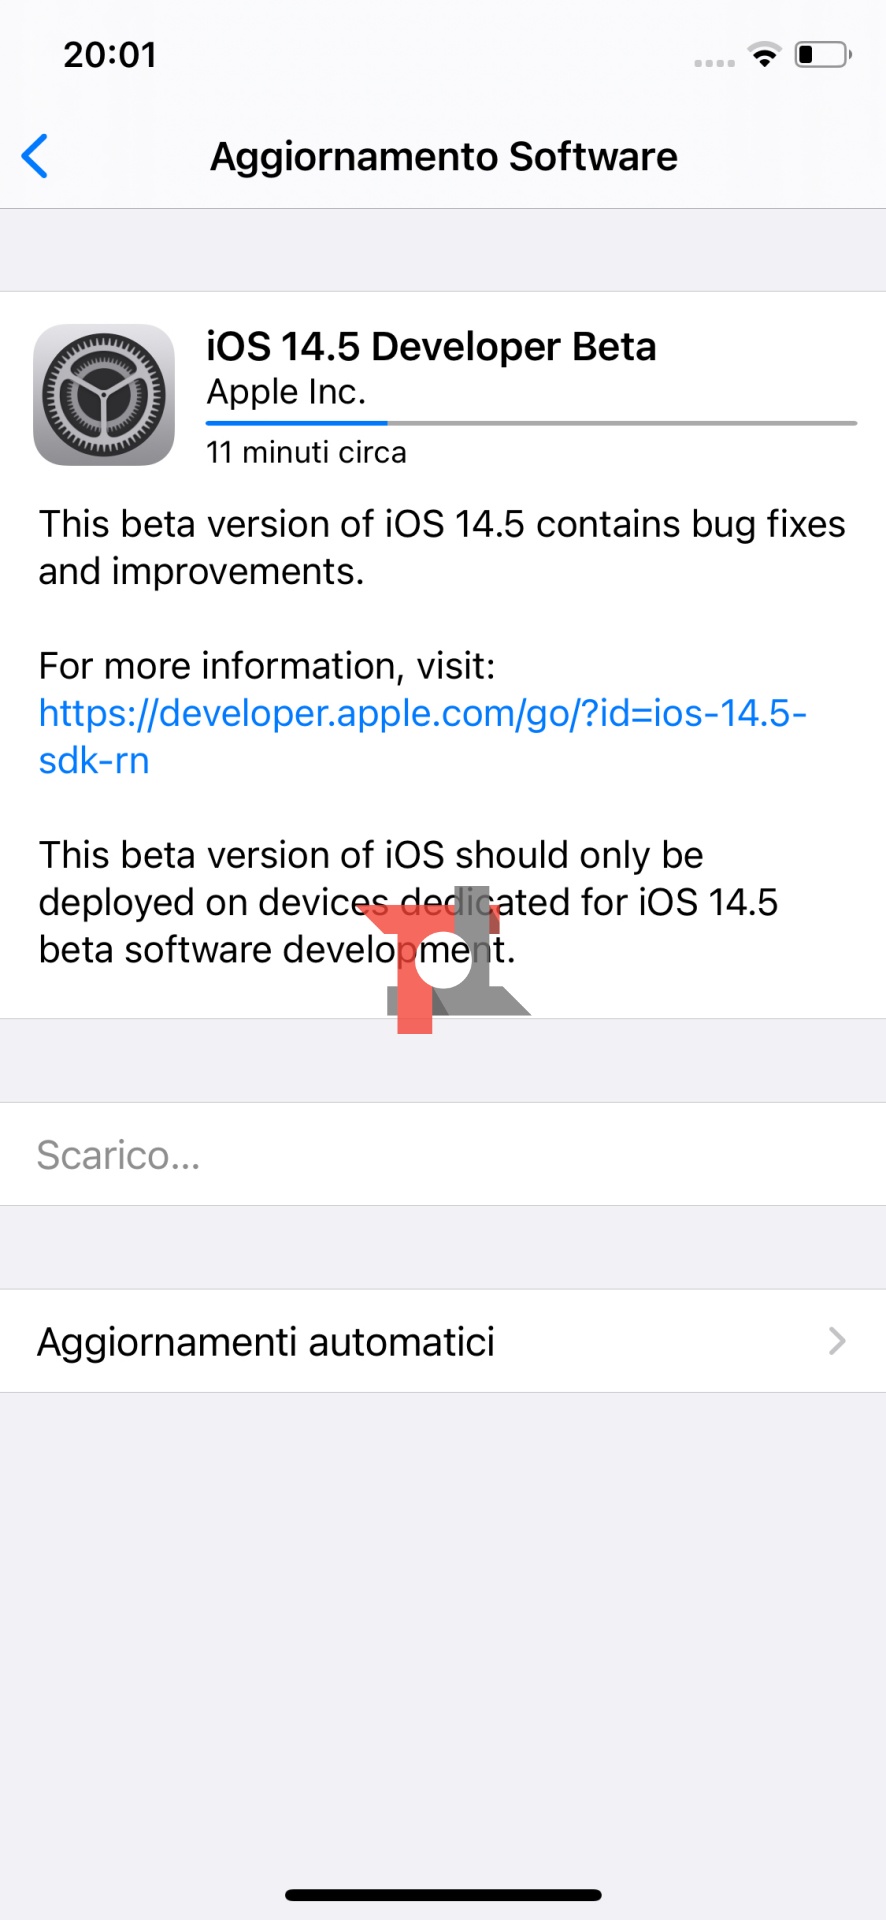The image size is (886, 1920).
Task: Click the red and gray watermark logo
Action: [446, 961]
